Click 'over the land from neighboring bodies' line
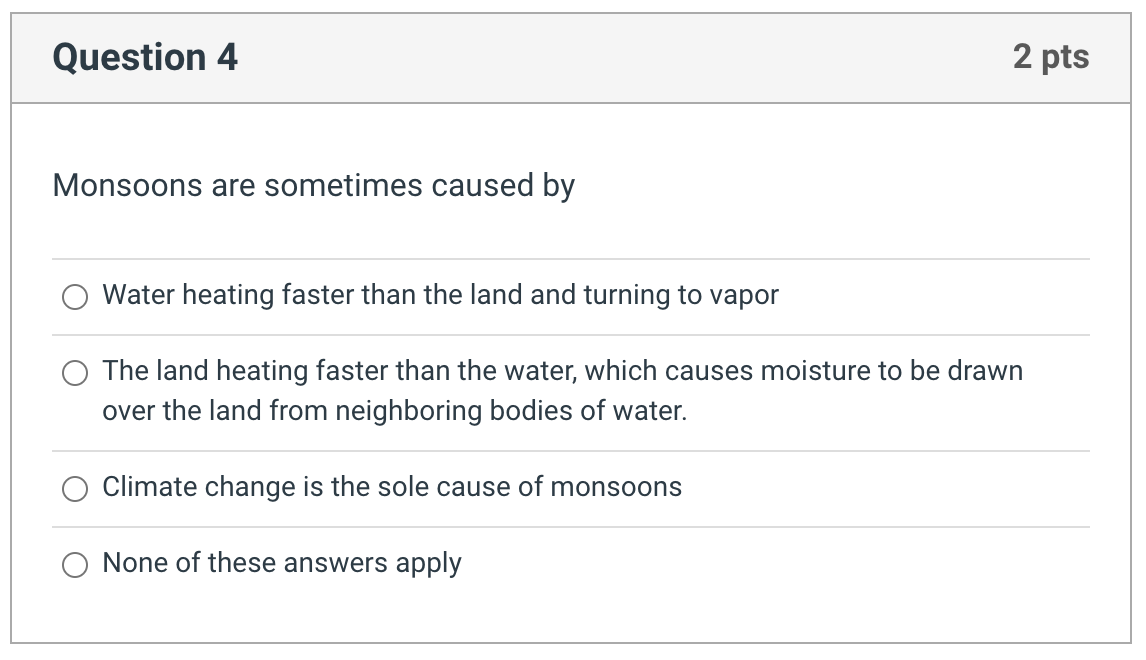Viewport: 1146px width, 660px height. (394, 411)
